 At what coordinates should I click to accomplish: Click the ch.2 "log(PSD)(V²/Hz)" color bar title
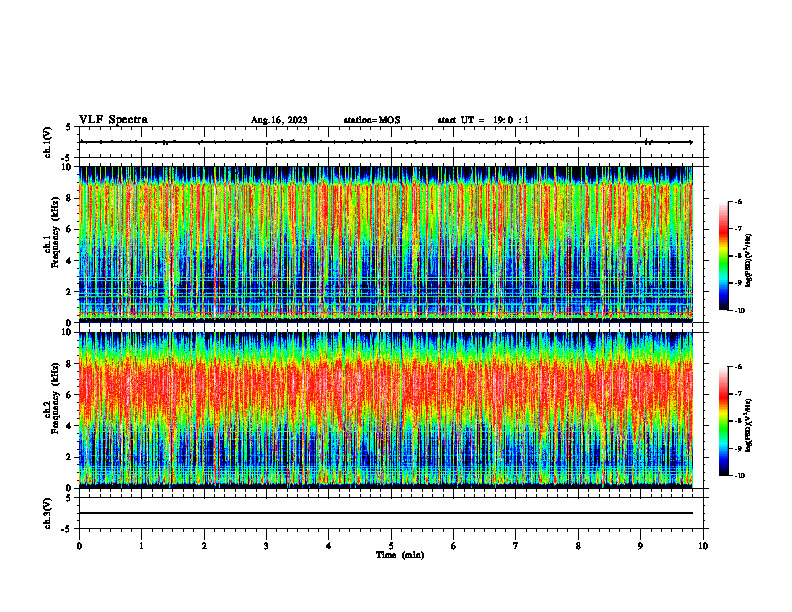(x=750, y=426)
